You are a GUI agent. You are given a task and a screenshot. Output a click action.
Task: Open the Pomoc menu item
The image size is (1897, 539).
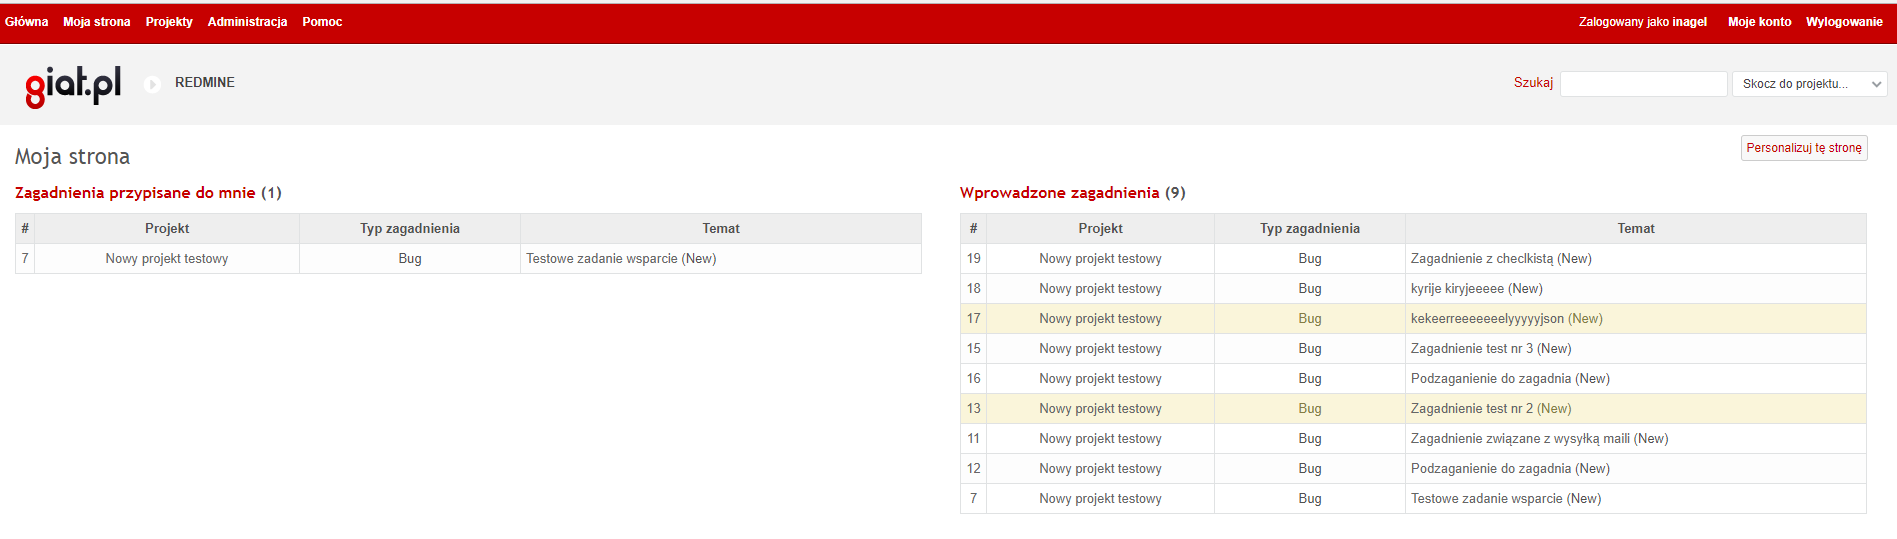click(322, 22)
